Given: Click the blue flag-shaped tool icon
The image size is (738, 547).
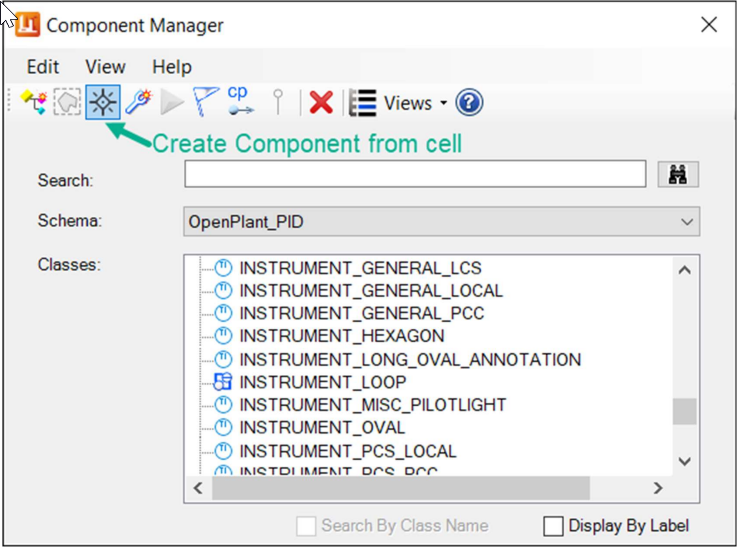Looking at the screenshot, I should click(205, 101).
